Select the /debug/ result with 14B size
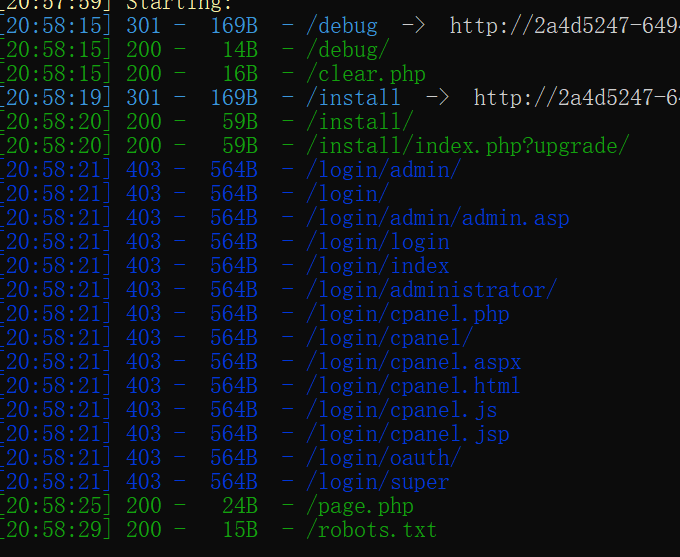Image resolution: width=680 pixels, height=557 pixels. [353, 50]
